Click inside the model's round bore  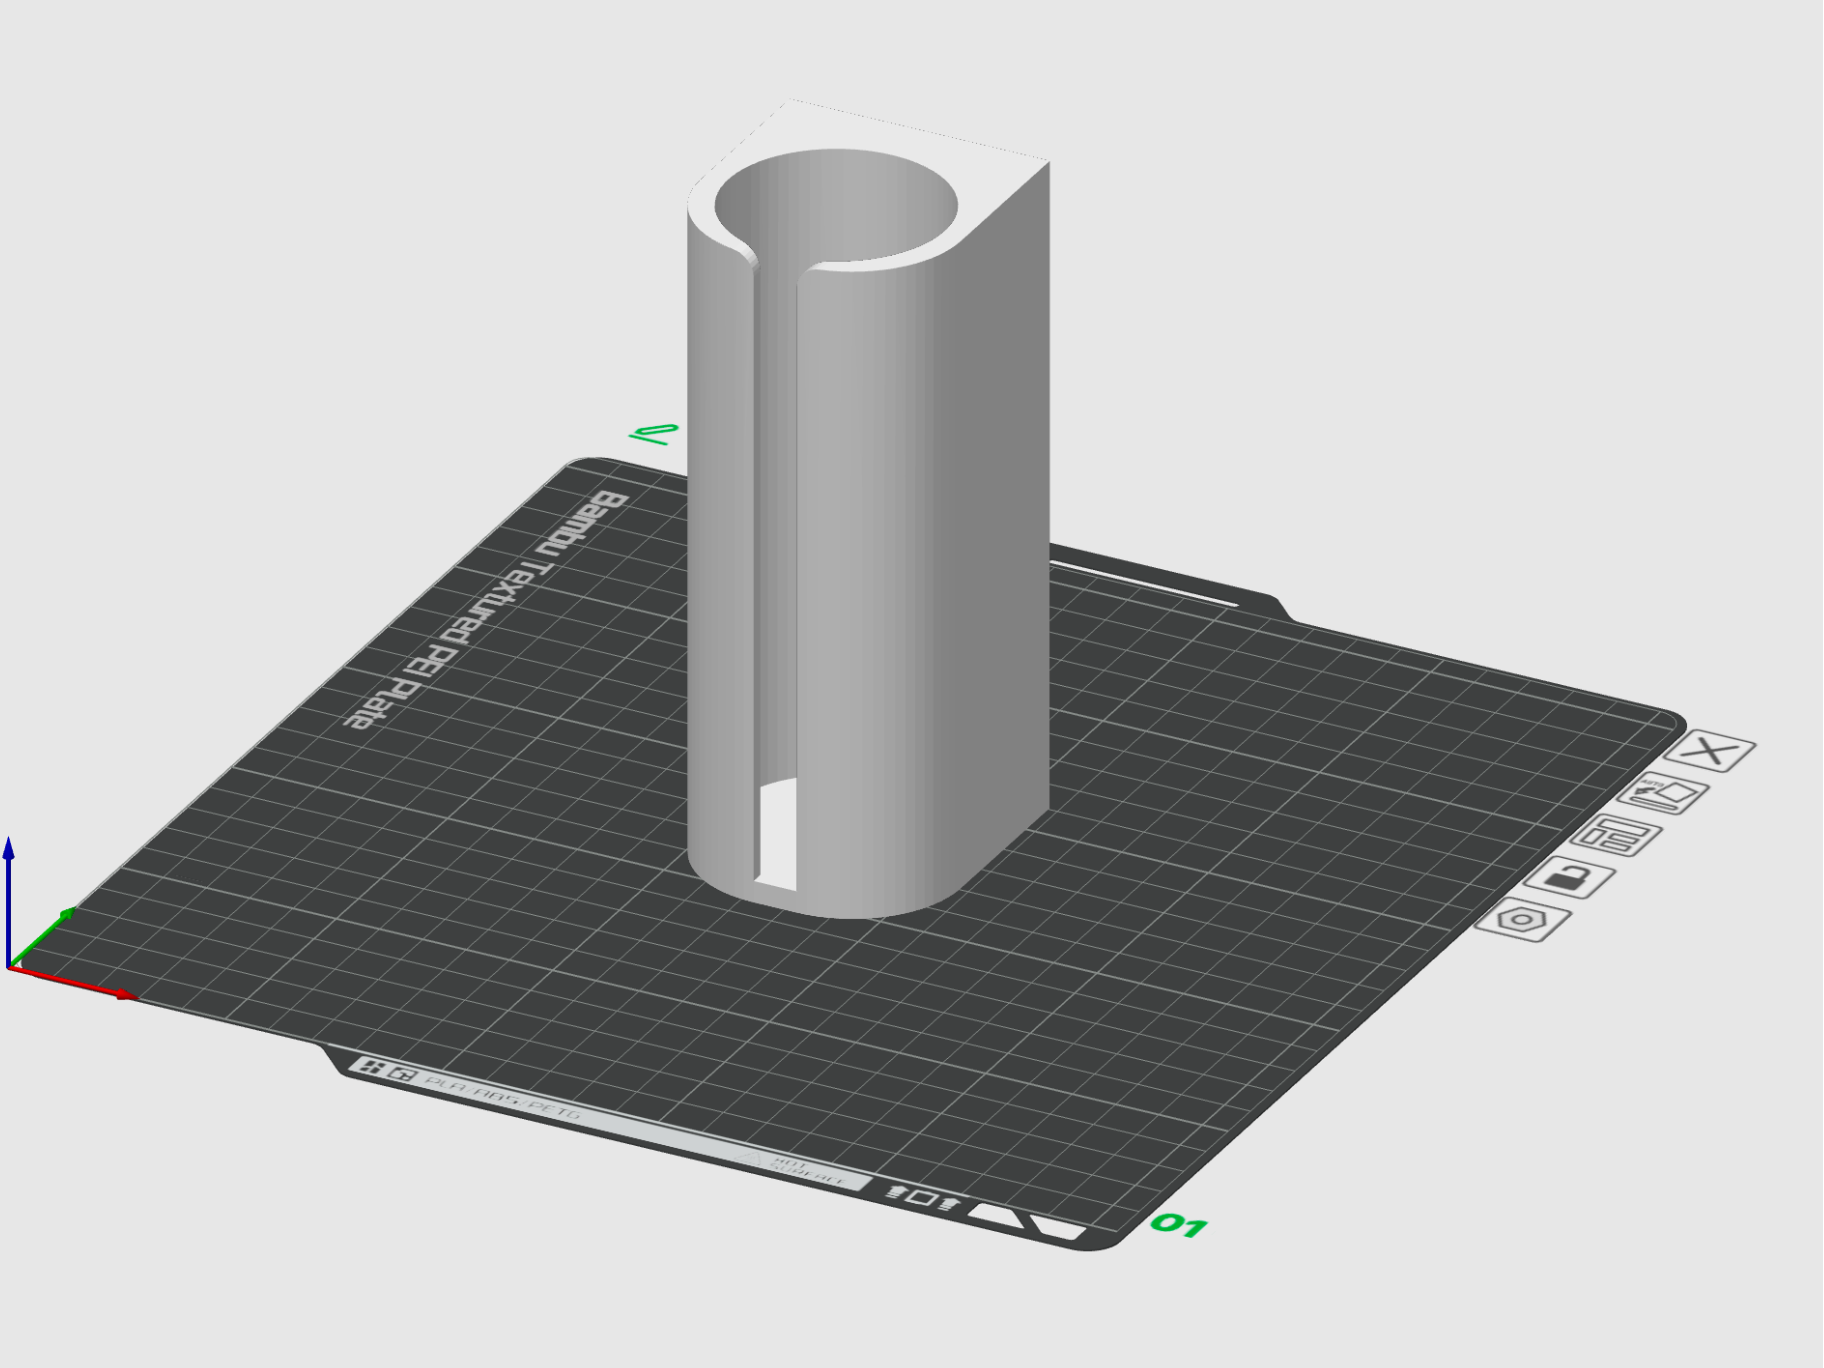[836, 206]
